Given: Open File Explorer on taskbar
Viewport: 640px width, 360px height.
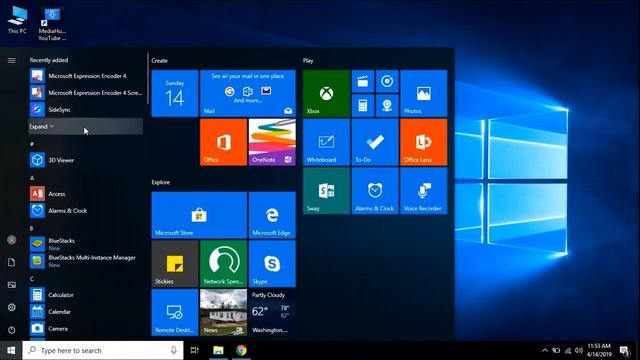Looking at the screenshot, I should coord(218,350).
